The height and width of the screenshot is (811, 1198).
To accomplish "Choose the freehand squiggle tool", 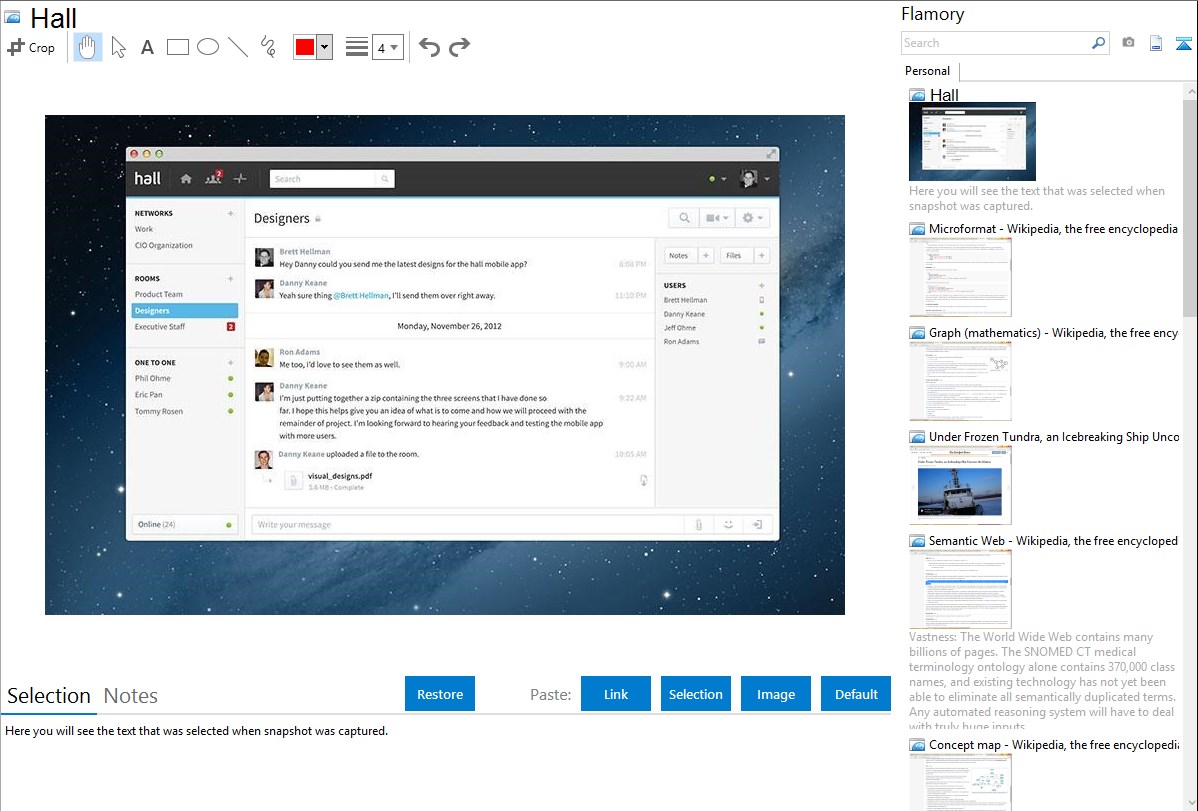I will coord(268,47).
